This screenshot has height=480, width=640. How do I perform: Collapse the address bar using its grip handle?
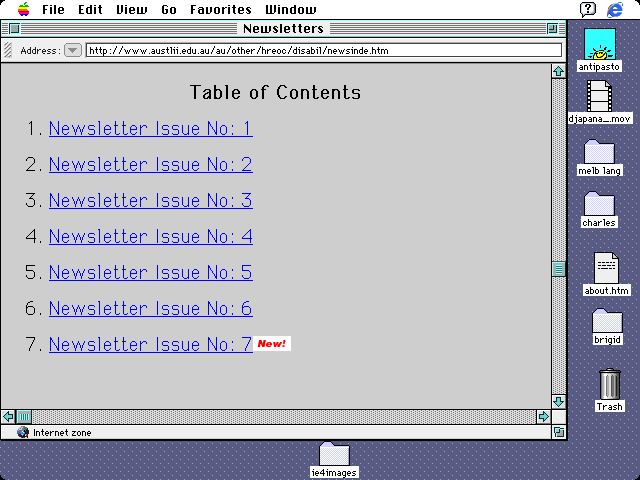tap(9, 50)
